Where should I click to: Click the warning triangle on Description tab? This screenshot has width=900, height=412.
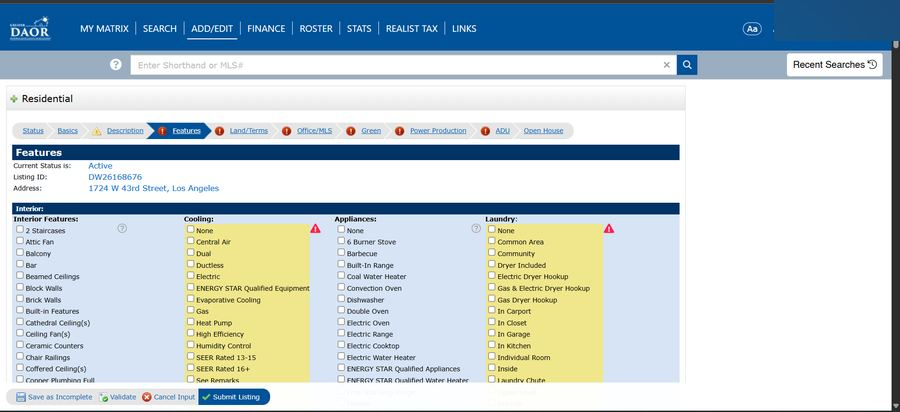[97, 131]
